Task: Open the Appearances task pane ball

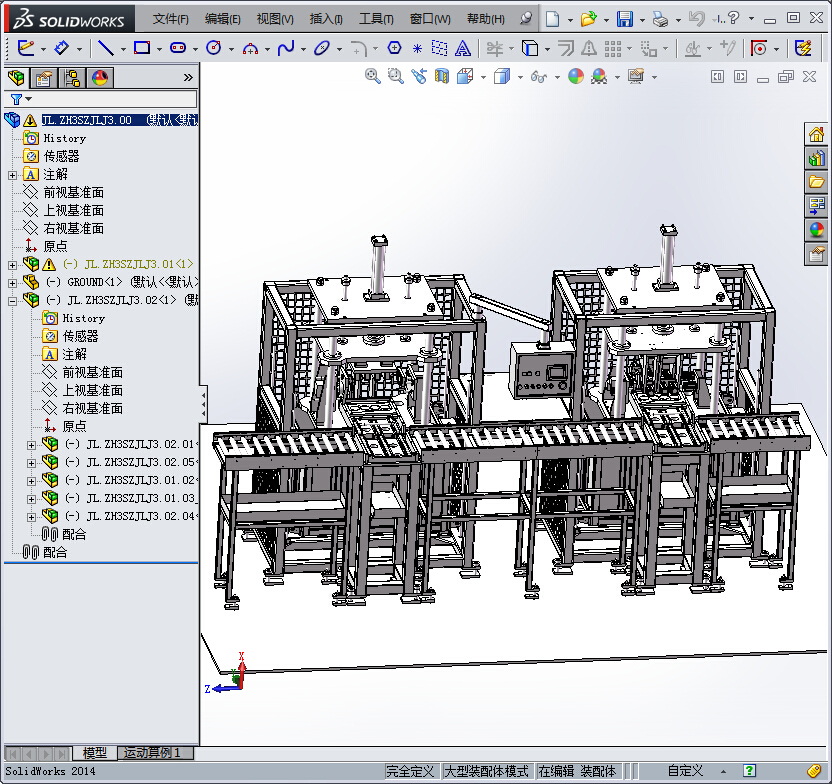Action: 816,230
